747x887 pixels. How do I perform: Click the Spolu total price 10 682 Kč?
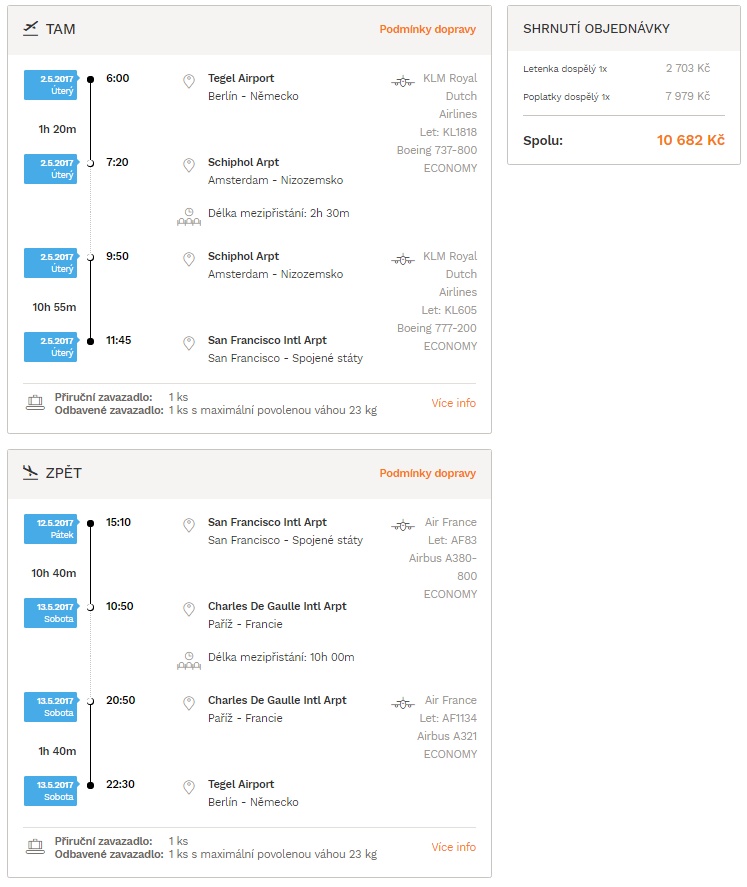690,140
